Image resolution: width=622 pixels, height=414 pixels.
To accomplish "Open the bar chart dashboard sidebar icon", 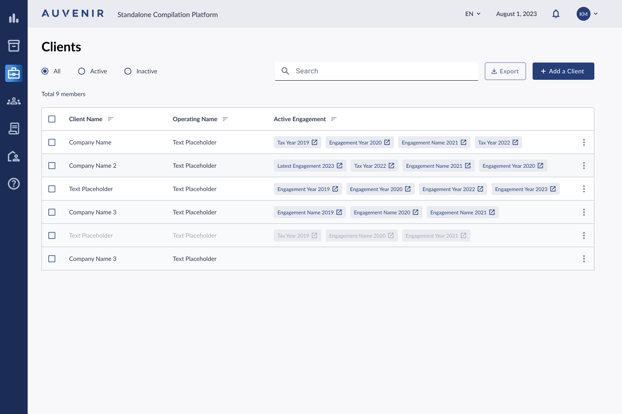I will click(x=13, y=18).
